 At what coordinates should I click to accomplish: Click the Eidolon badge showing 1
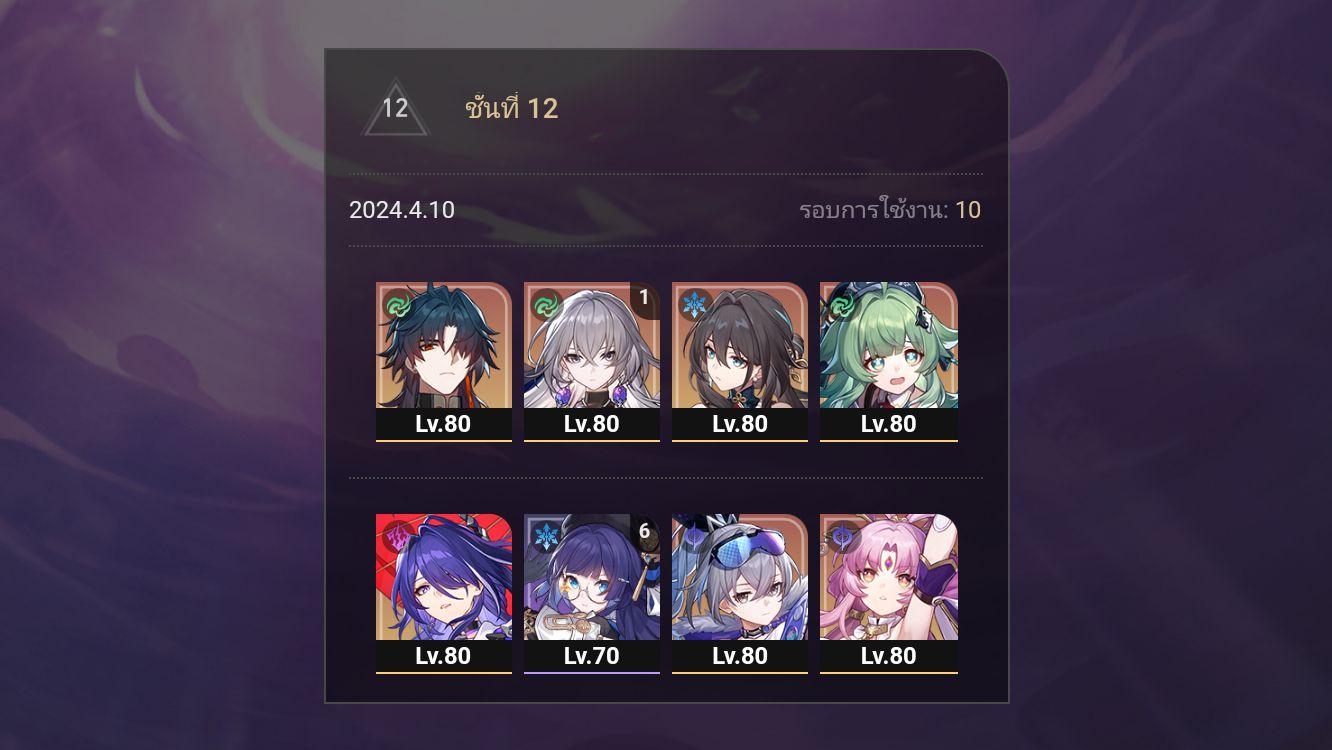pos(644,298)
